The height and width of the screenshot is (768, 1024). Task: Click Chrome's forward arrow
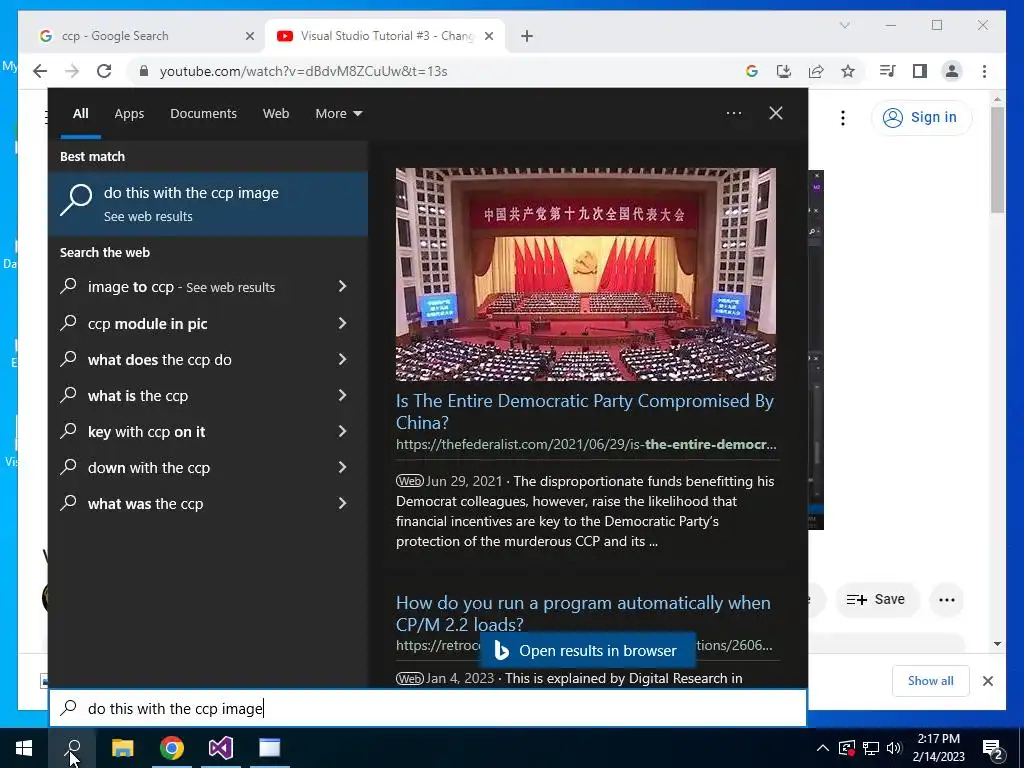point(72,71)
